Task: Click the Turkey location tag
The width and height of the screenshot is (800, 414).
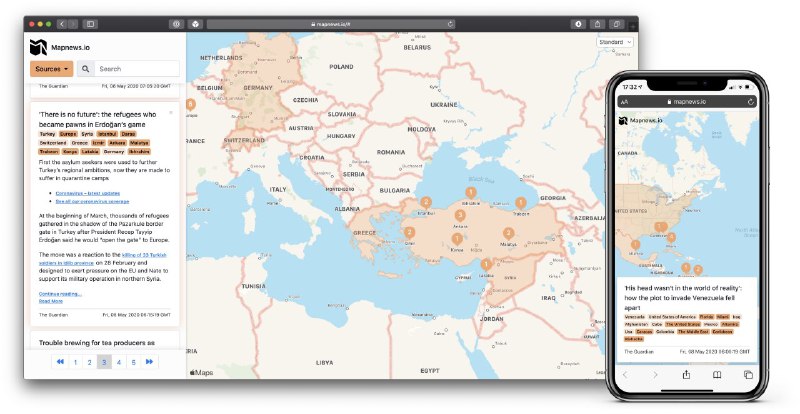Action: point(47,133)
